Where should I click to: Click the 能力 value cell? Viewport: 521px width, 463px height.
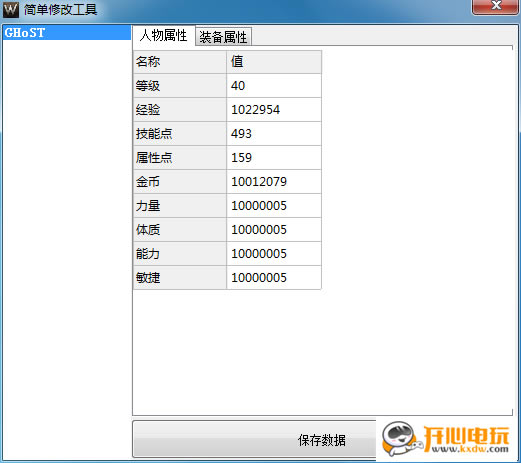pyautogui.click(x=274, y=254)
